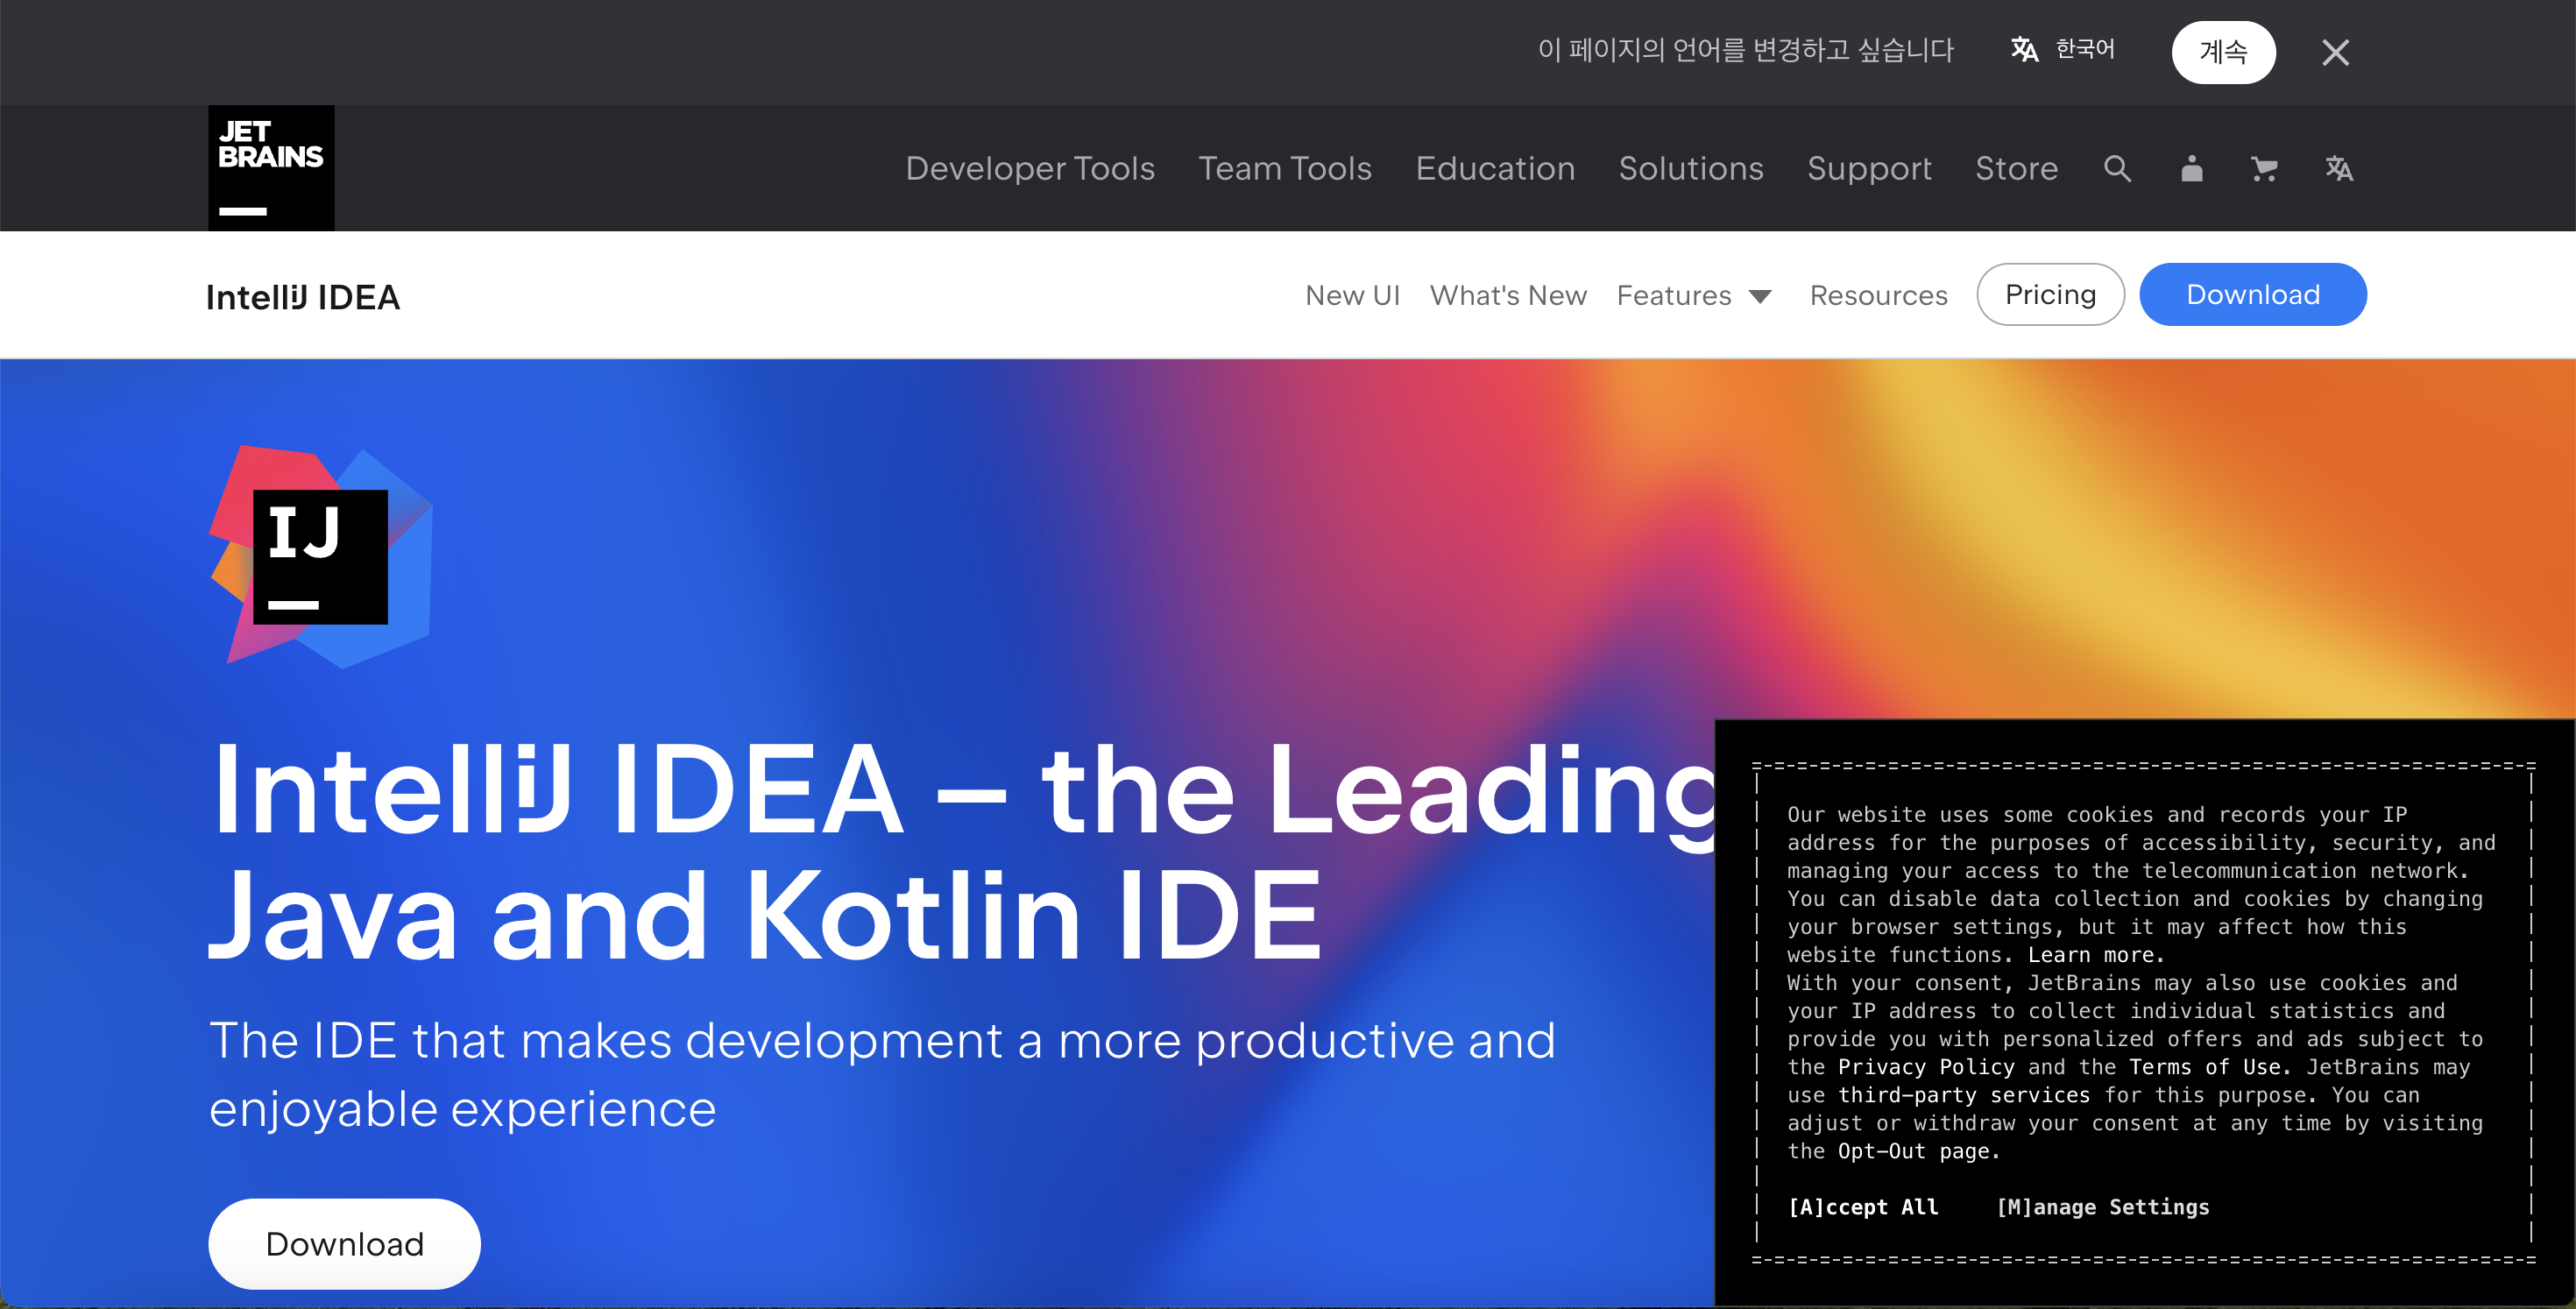Open the Solutions menu
The height and width of the screenshot is (1309, 2576).
click(x=1690, y=168)
